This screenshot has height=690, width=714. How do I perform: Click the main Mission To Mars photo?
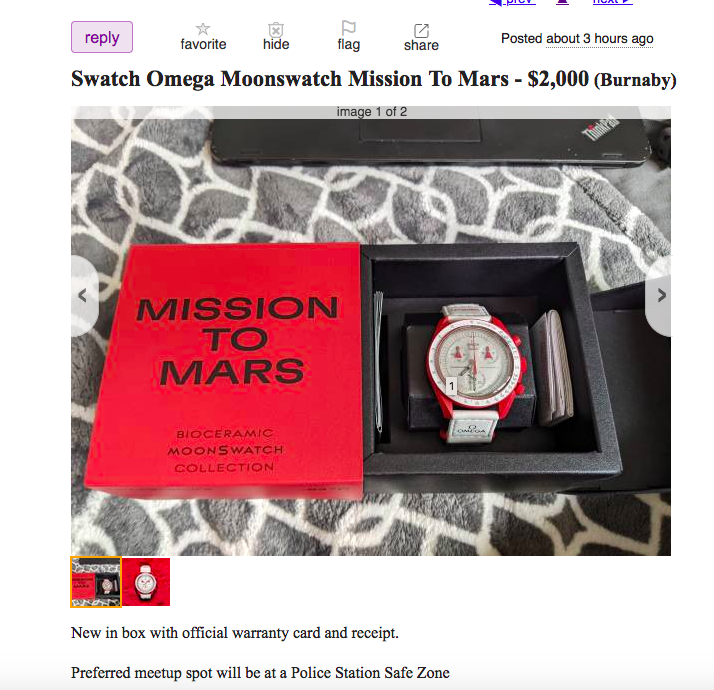(371, 337)
